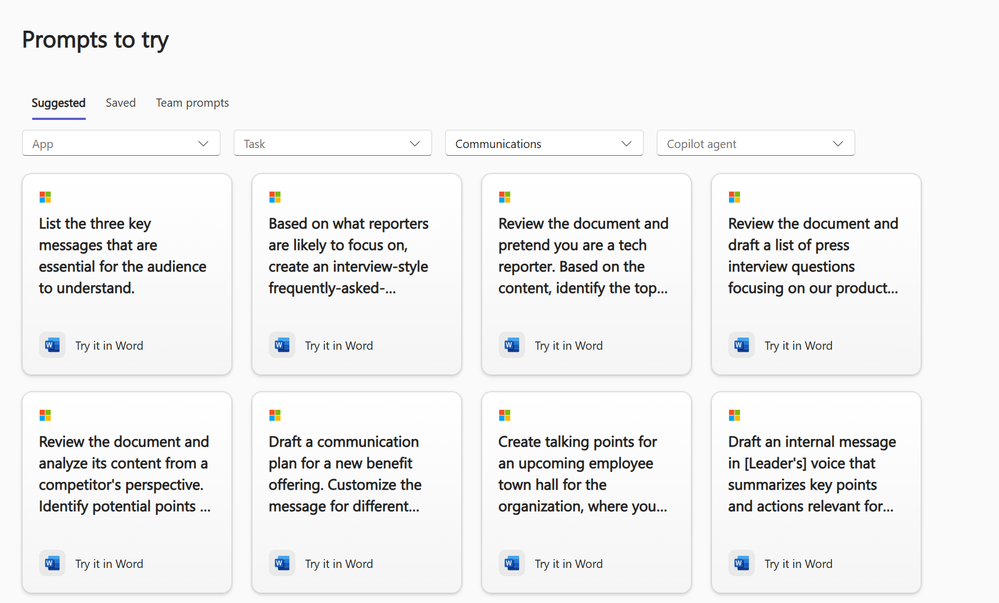This screenshot has height=603, width=999.
Task: Click Word icon on 'employee town hall' card
Action: (x=512, y=563)
